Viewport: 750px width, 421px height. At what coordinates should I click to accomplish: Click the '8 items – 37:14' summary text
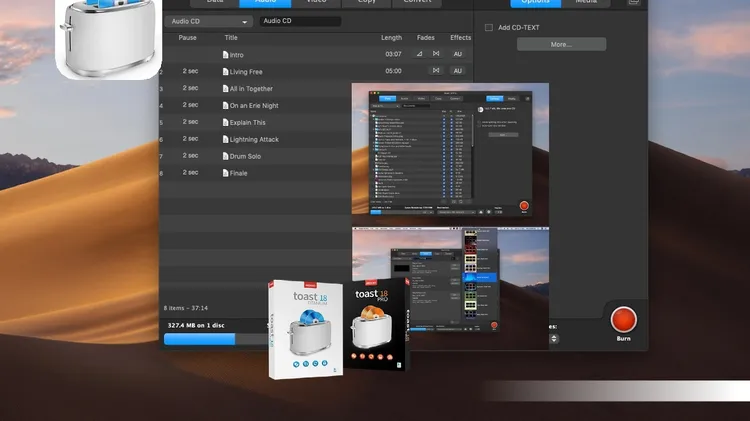tap(186, 308)
